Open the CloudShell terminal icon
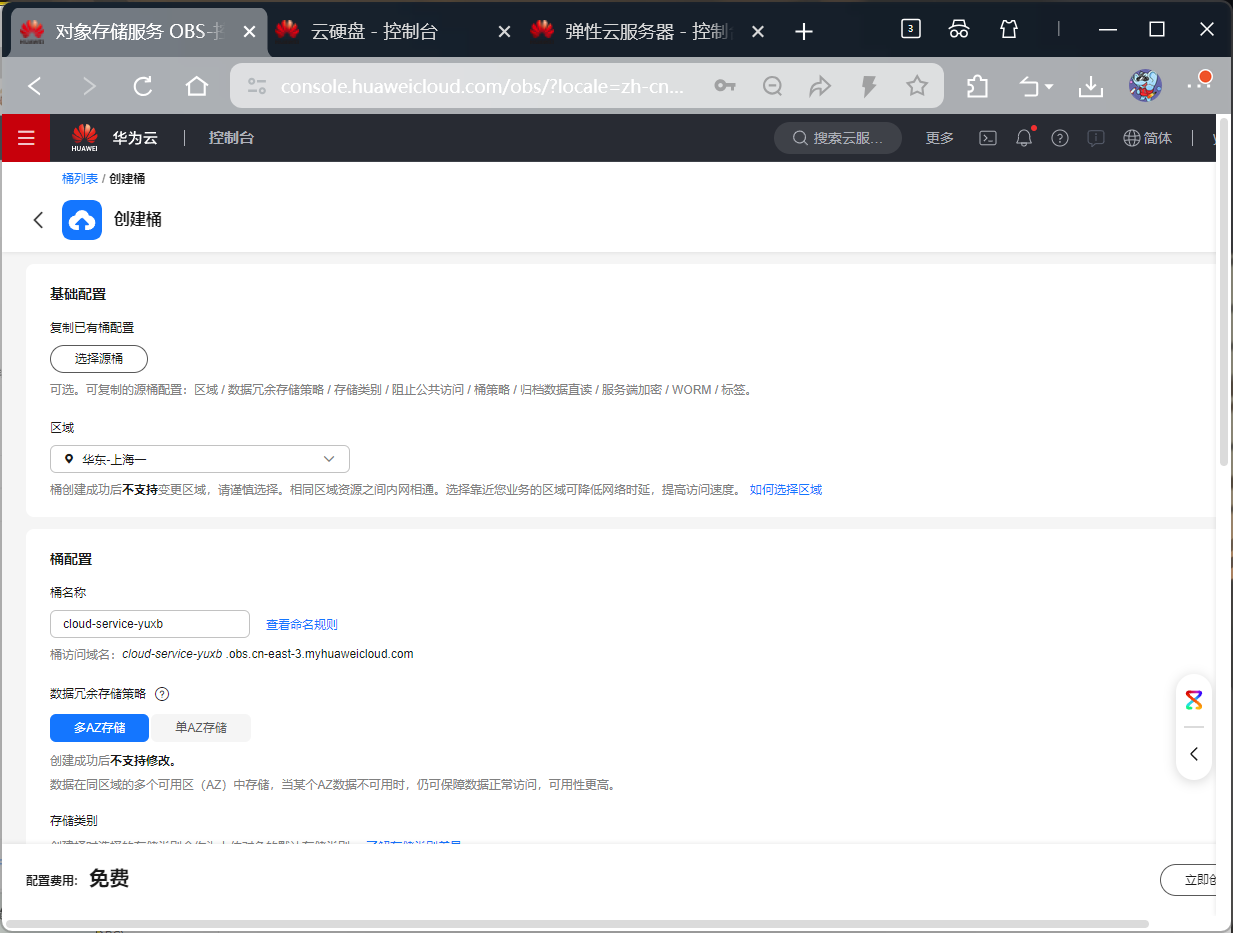This screenshot has height=933, width=1233. 988,138
